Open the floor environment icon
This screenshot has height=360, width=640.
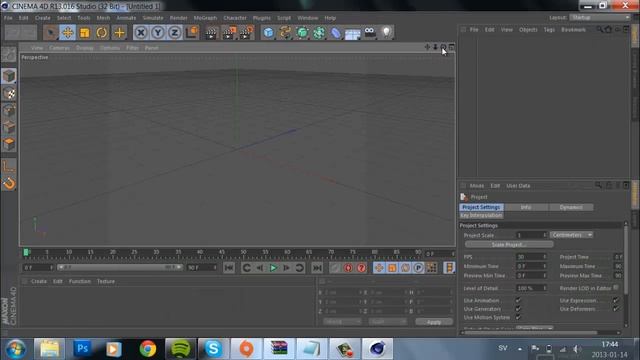tap(353, 32)
